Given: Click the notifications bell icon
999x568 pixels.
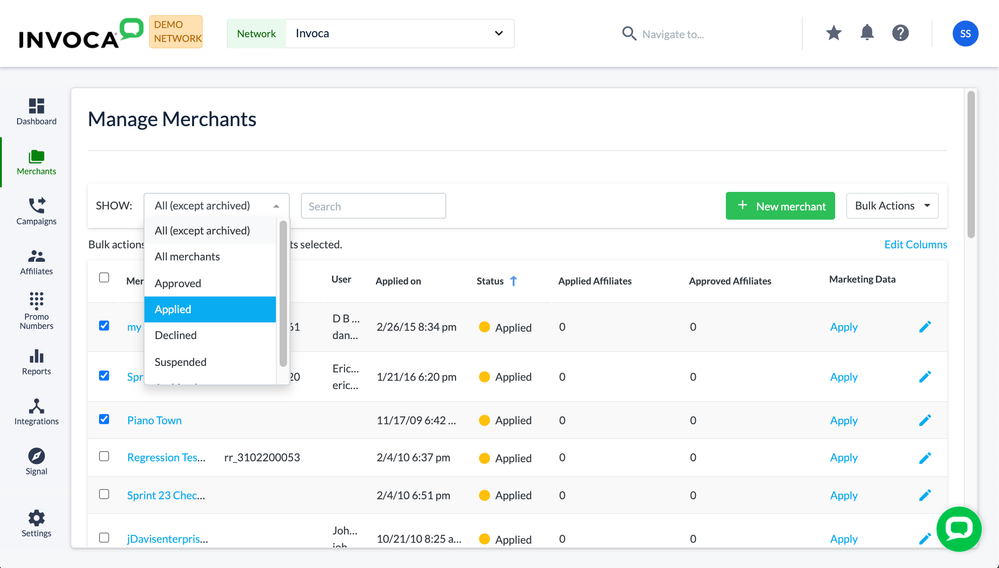Looking at the screenshot, I should click(x=867, y=33).
